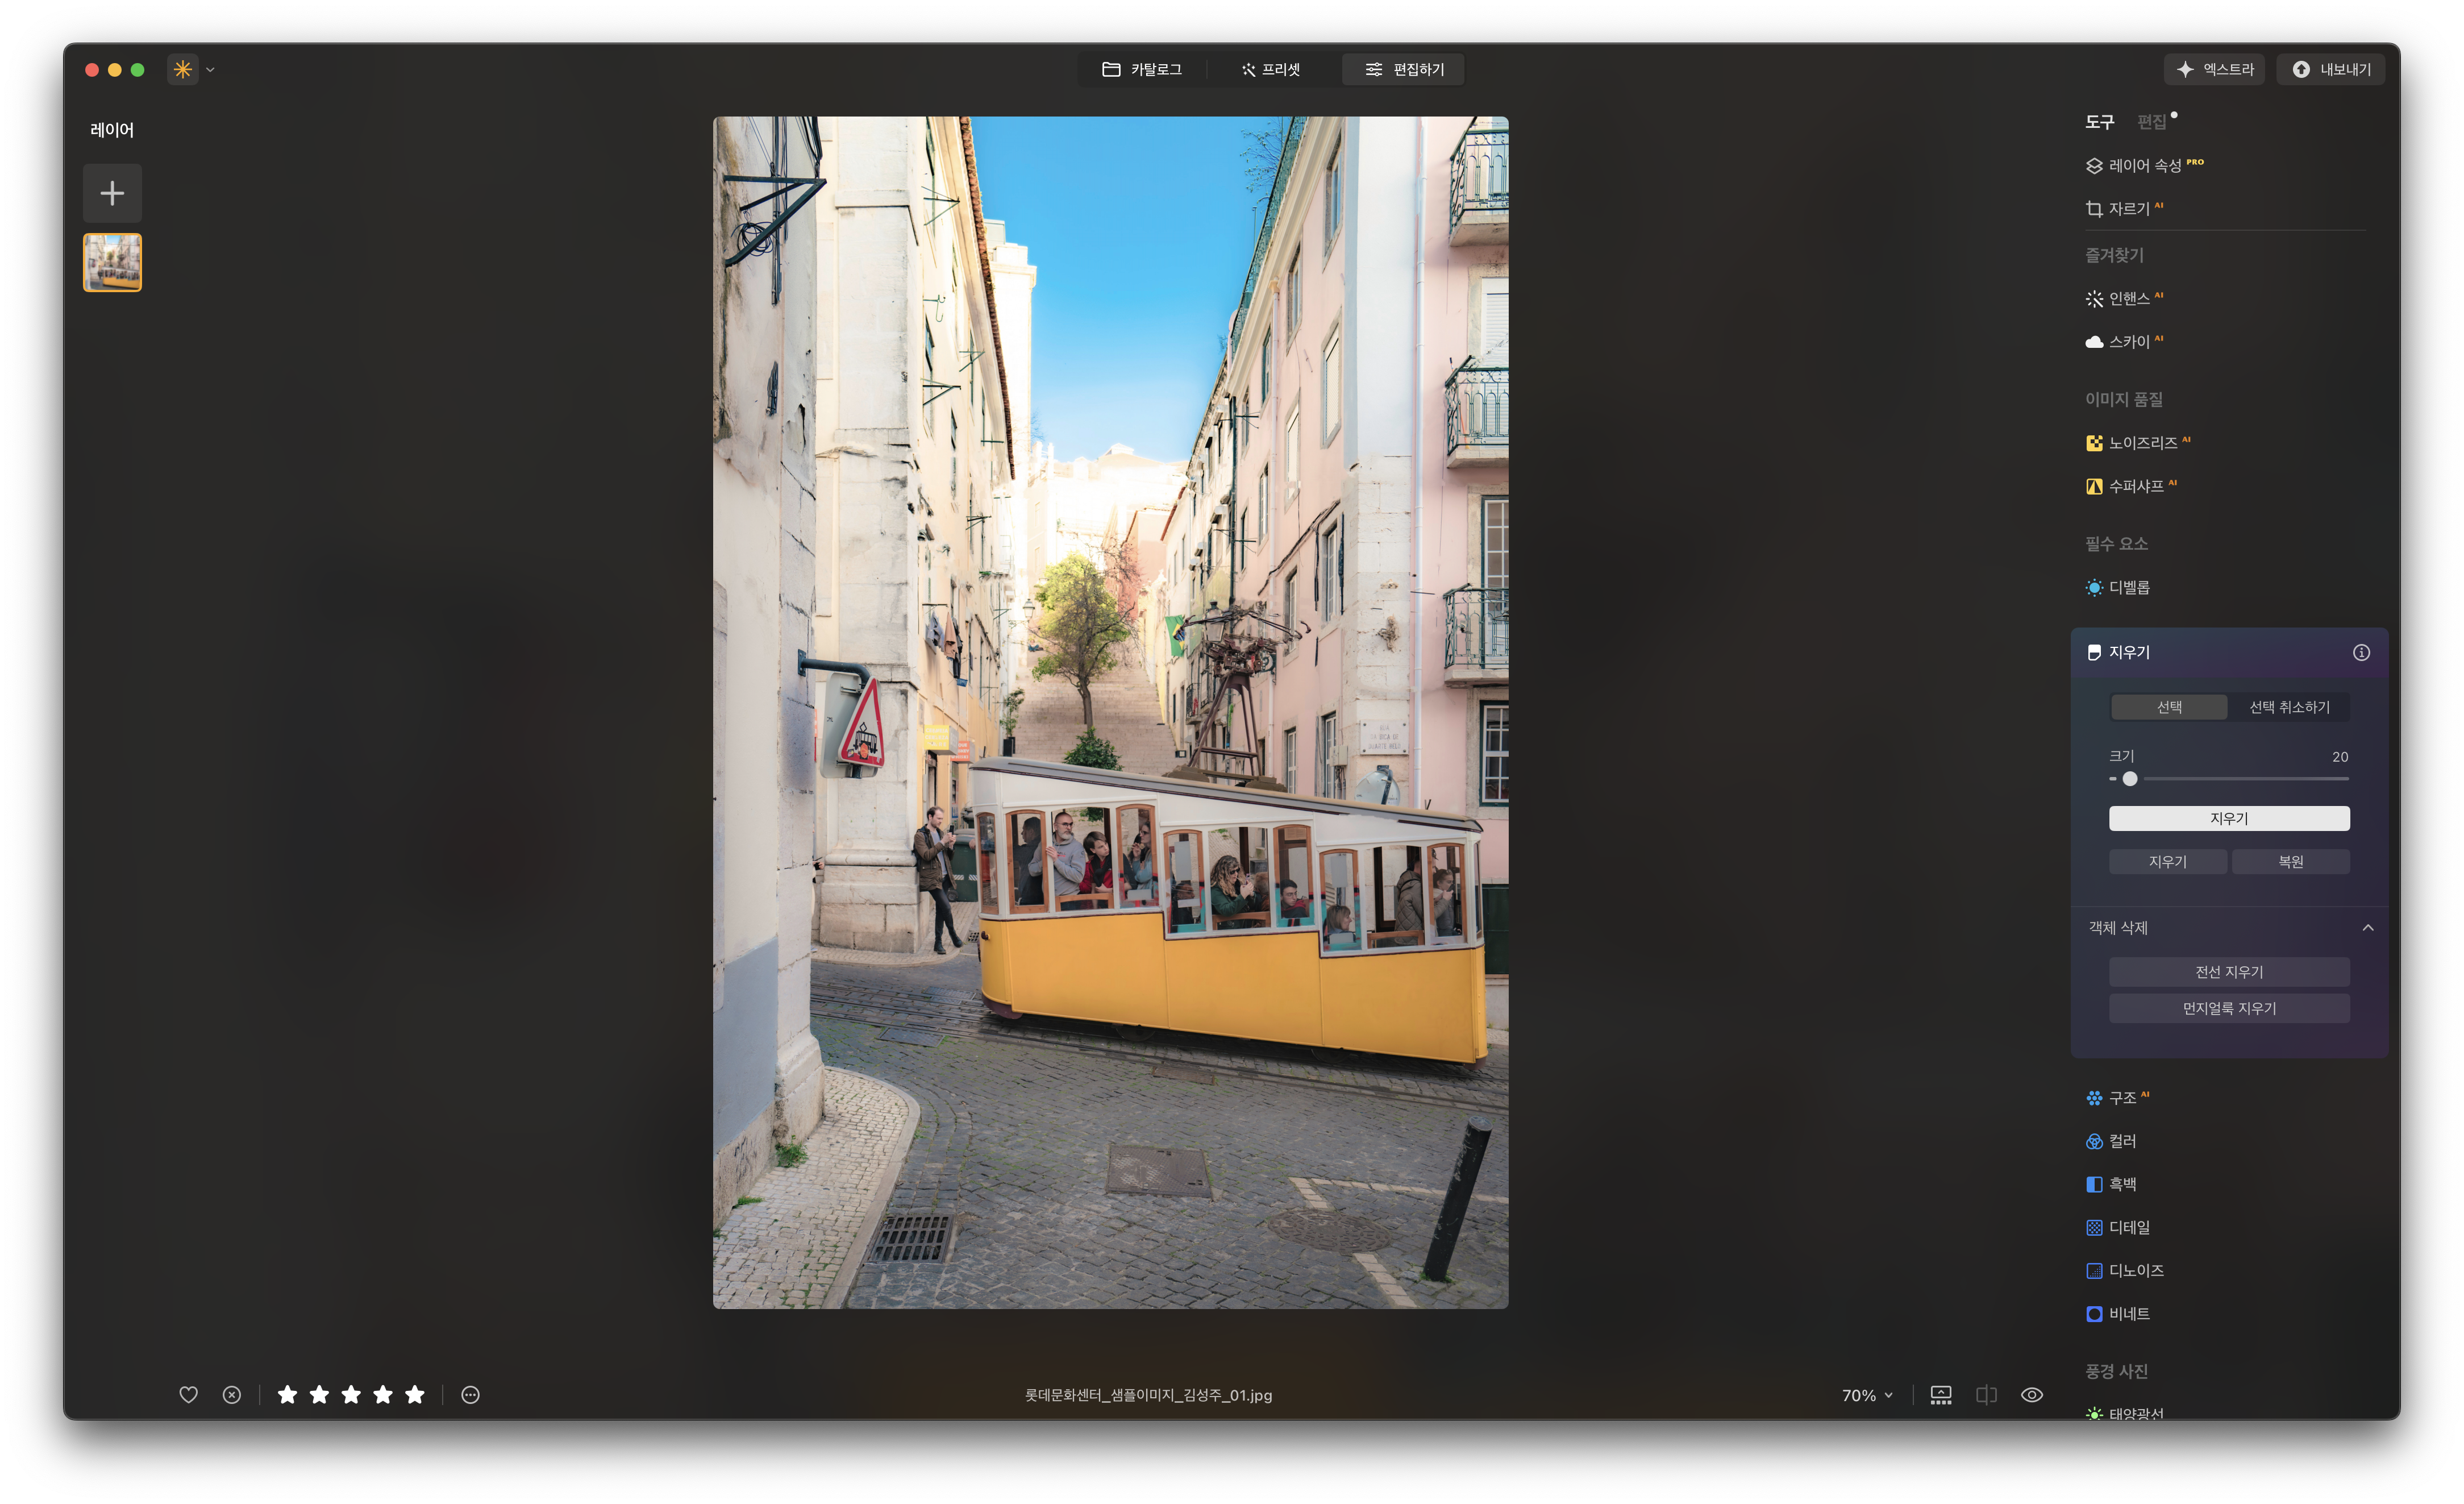Click the add layer plus icon

(x=112, y=193)
